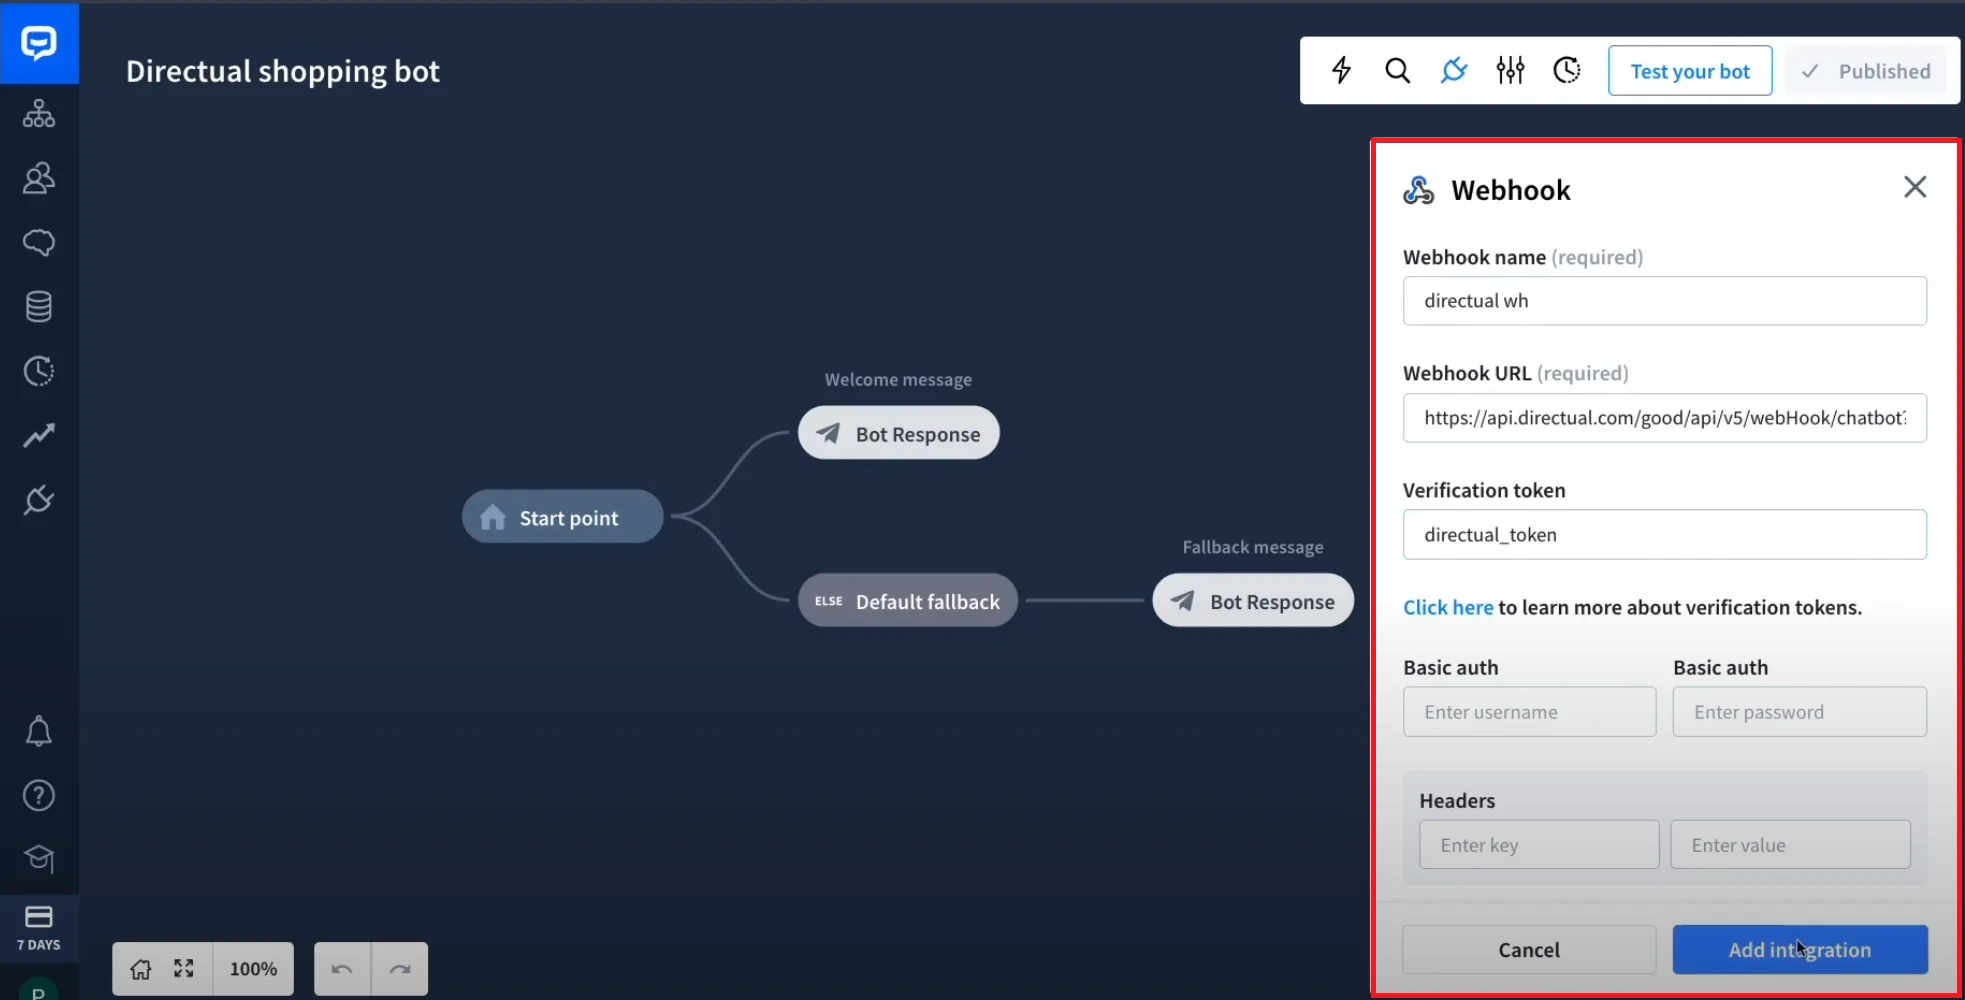Open the stories tree icon in sidebar
Screen dimensions: 1965x1000
coord(39,114)
